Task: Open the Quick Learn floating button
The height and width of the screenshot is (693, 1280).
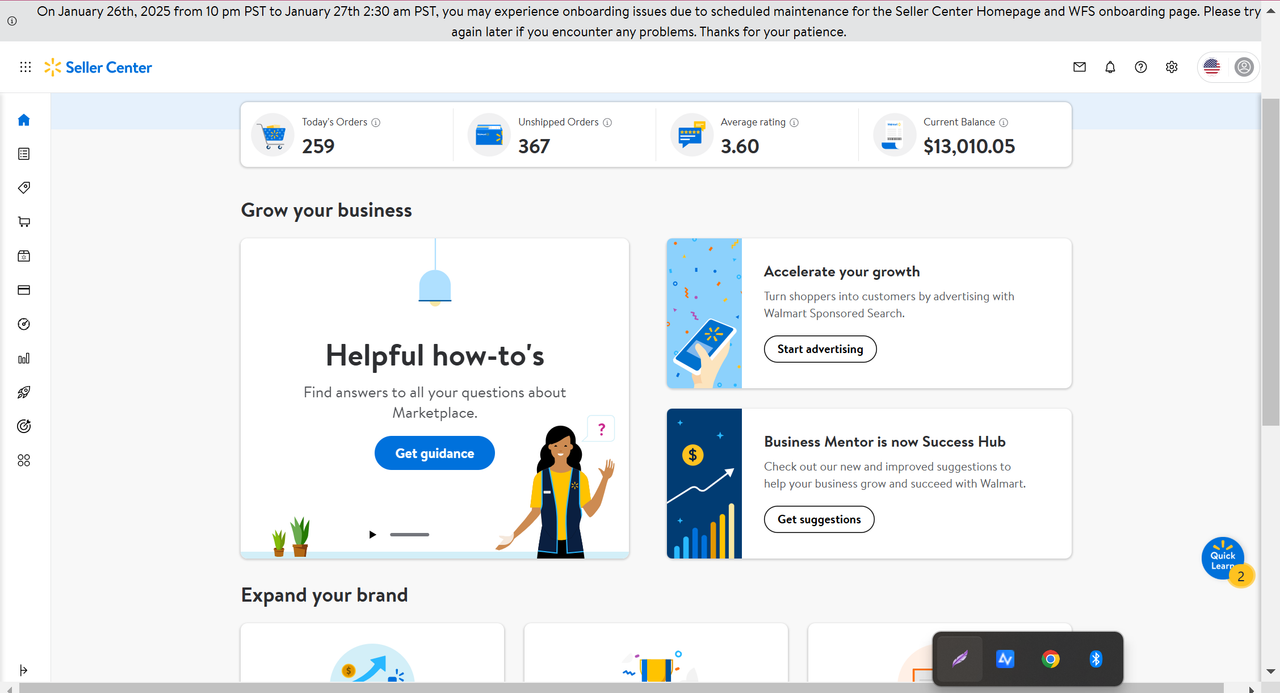Action: [x=1223, y=559]
